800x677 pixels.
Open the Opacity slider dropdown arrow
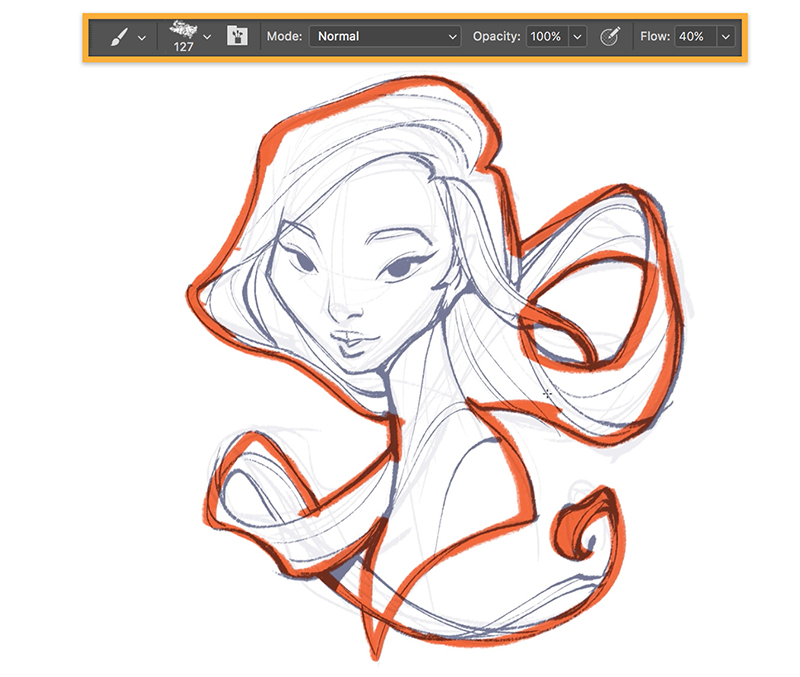[577, 37]
